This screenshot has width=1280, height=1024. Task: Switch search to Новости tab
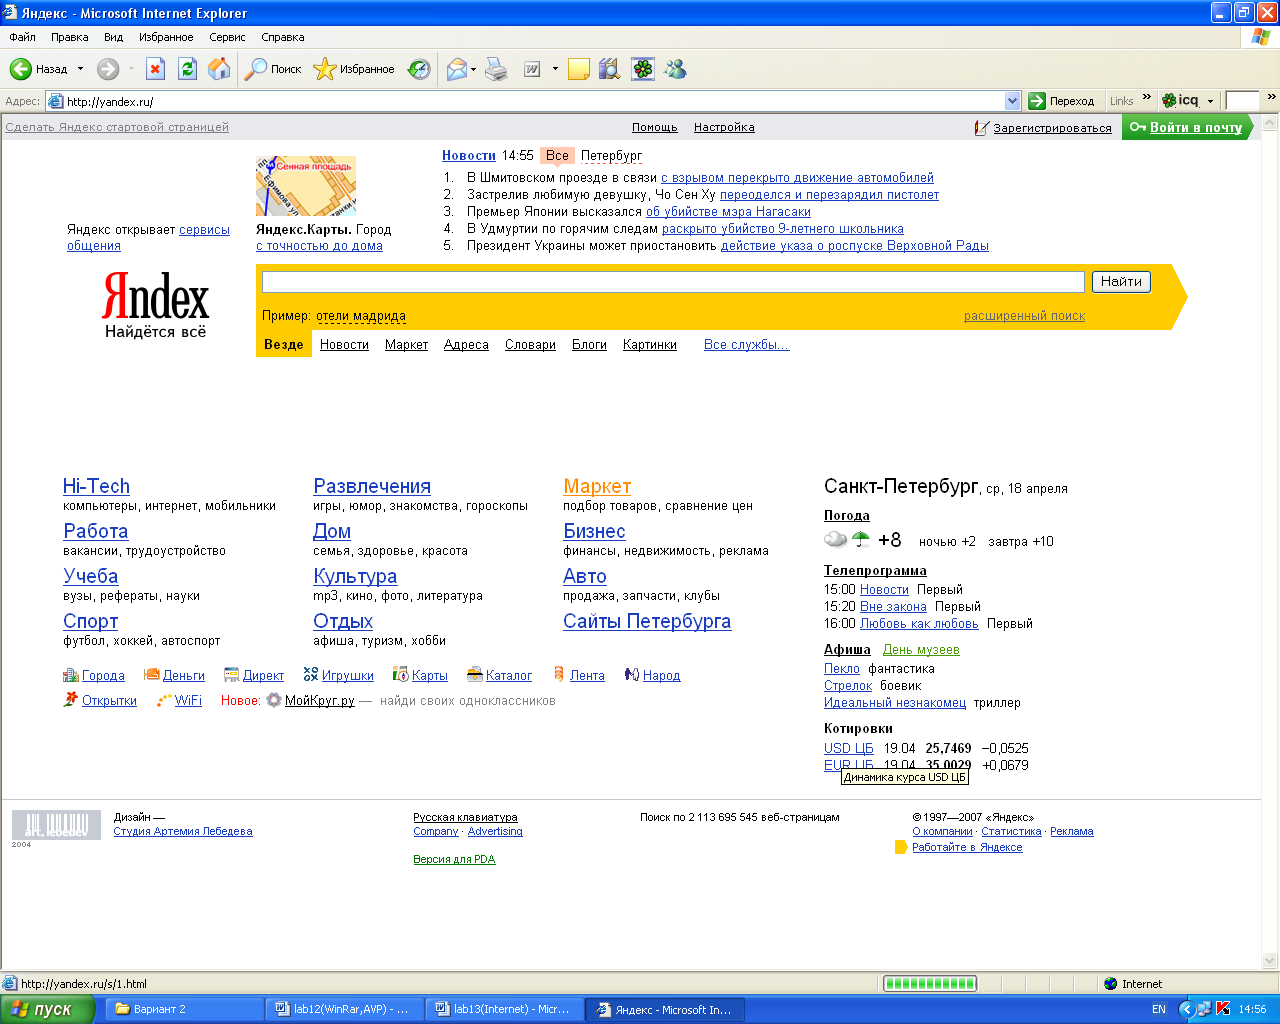[x=344, y=344]
